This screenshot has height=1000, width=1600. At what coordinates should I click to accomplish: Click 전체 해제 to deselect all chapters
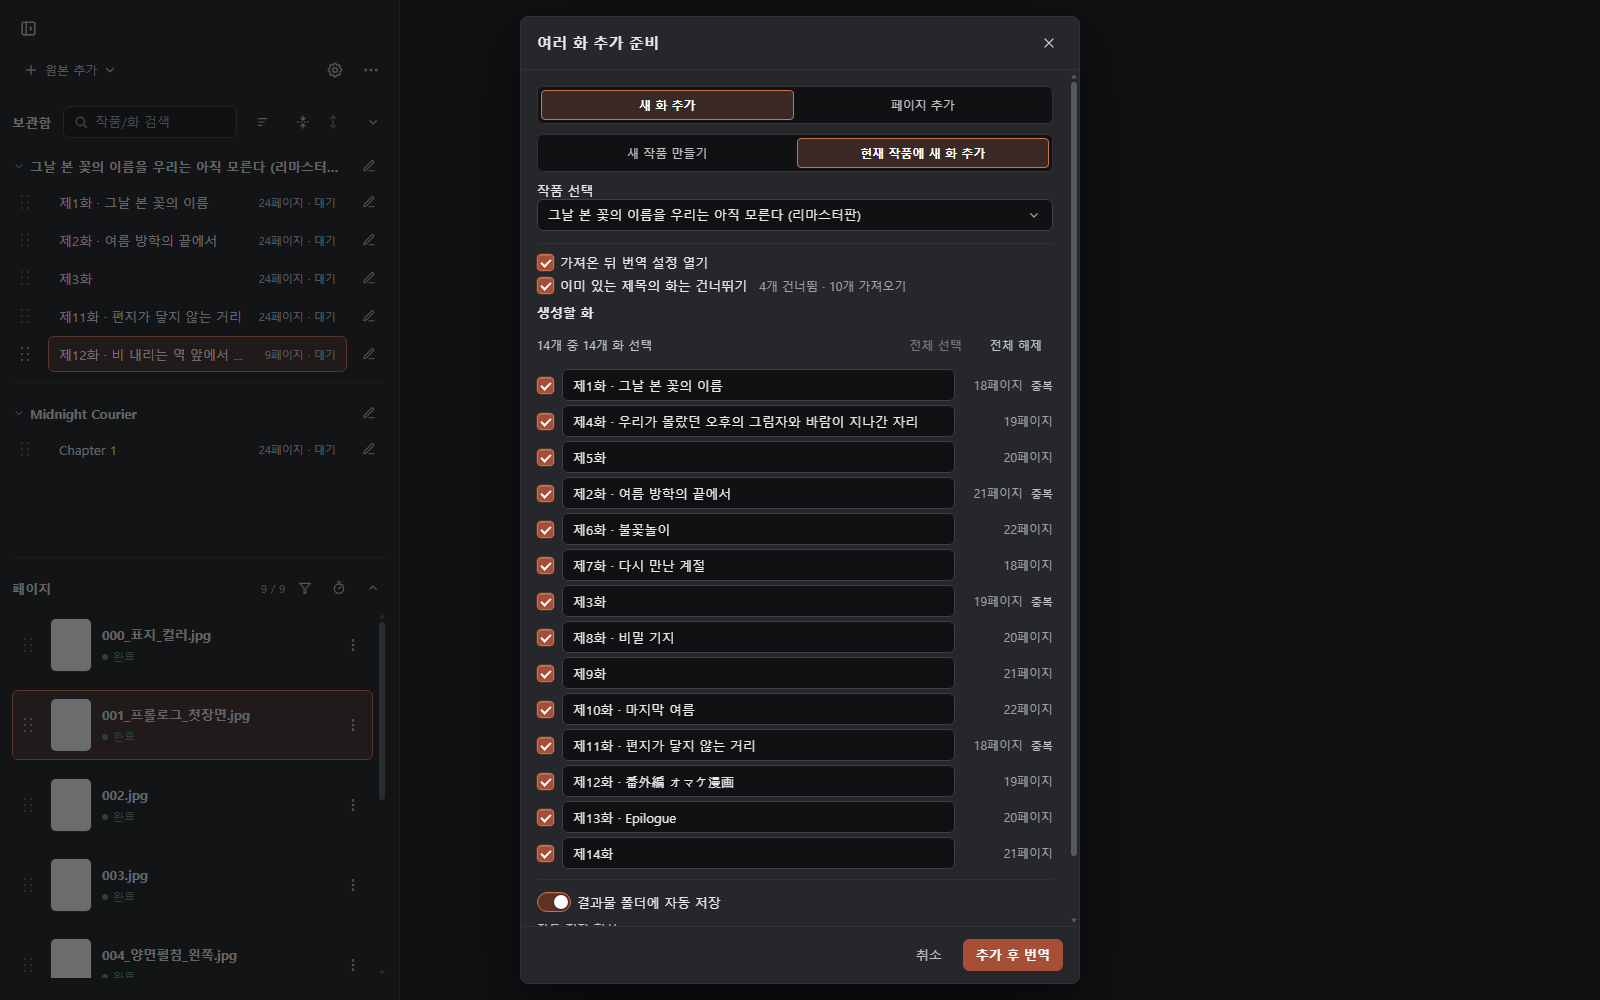[1016, 345]
